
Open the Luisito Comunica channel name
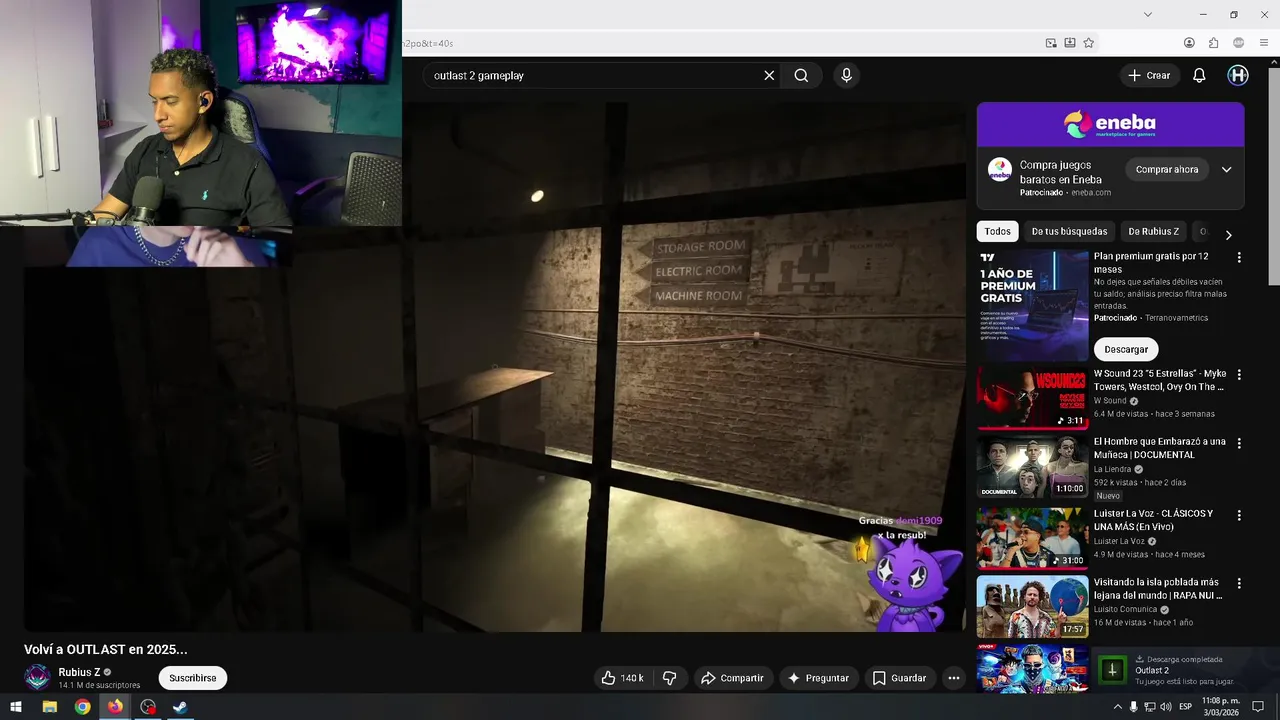click(x=1125, y=609)
